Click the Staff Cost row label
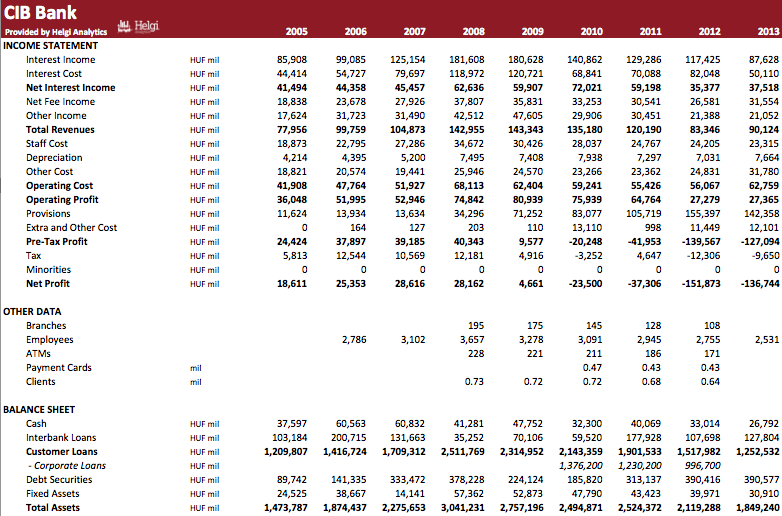The width and height of the screenshot is (782, 516). pyautogui.click(x=46, y=144)
